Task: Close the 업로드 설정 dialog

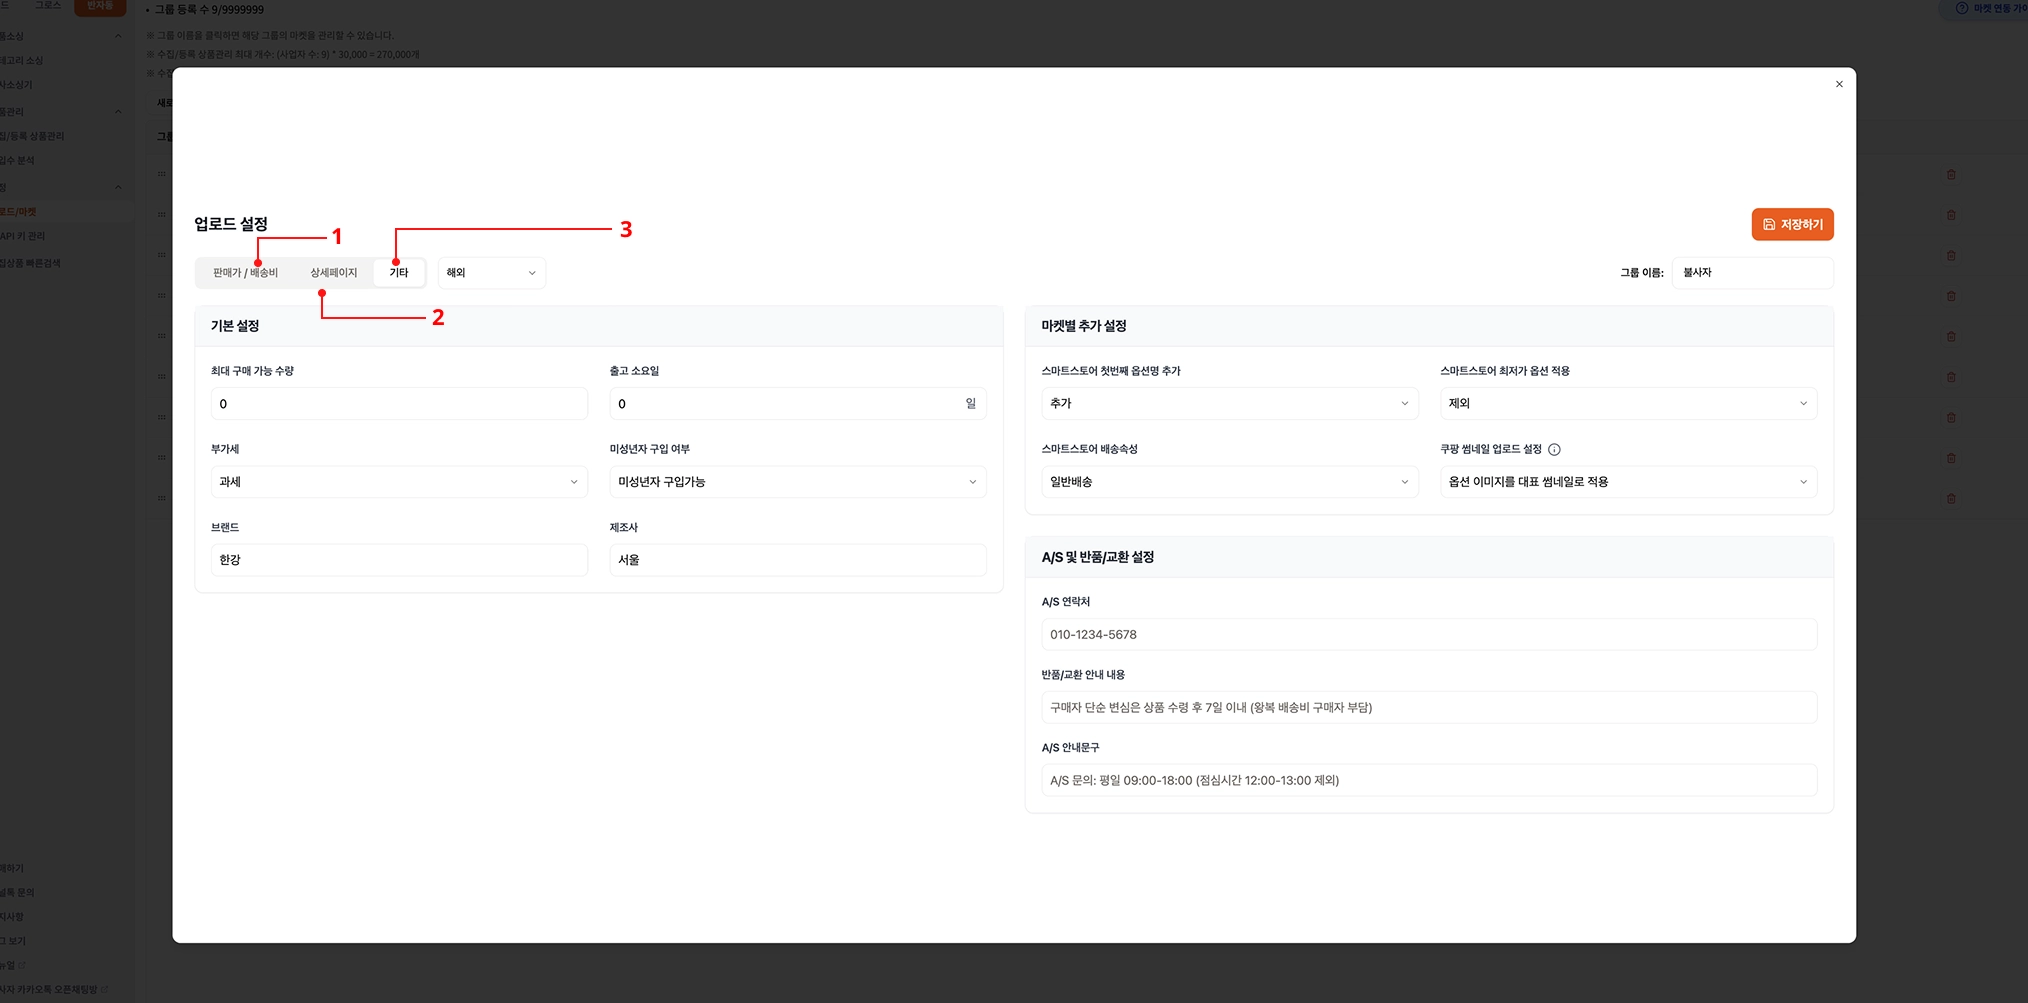Action: [1839, 84]
